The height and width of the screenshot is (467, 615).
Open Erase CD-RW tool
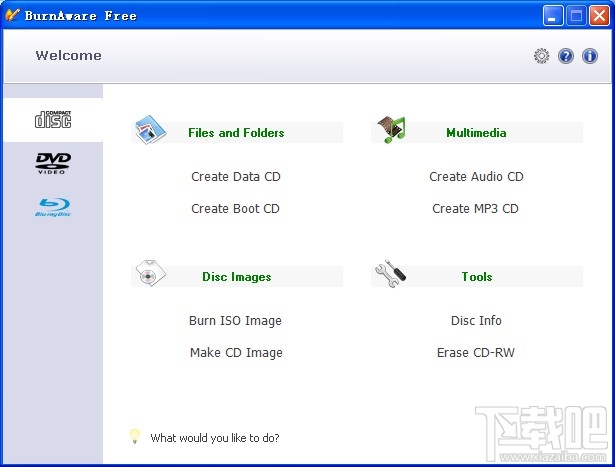click(x=476, y=353)
